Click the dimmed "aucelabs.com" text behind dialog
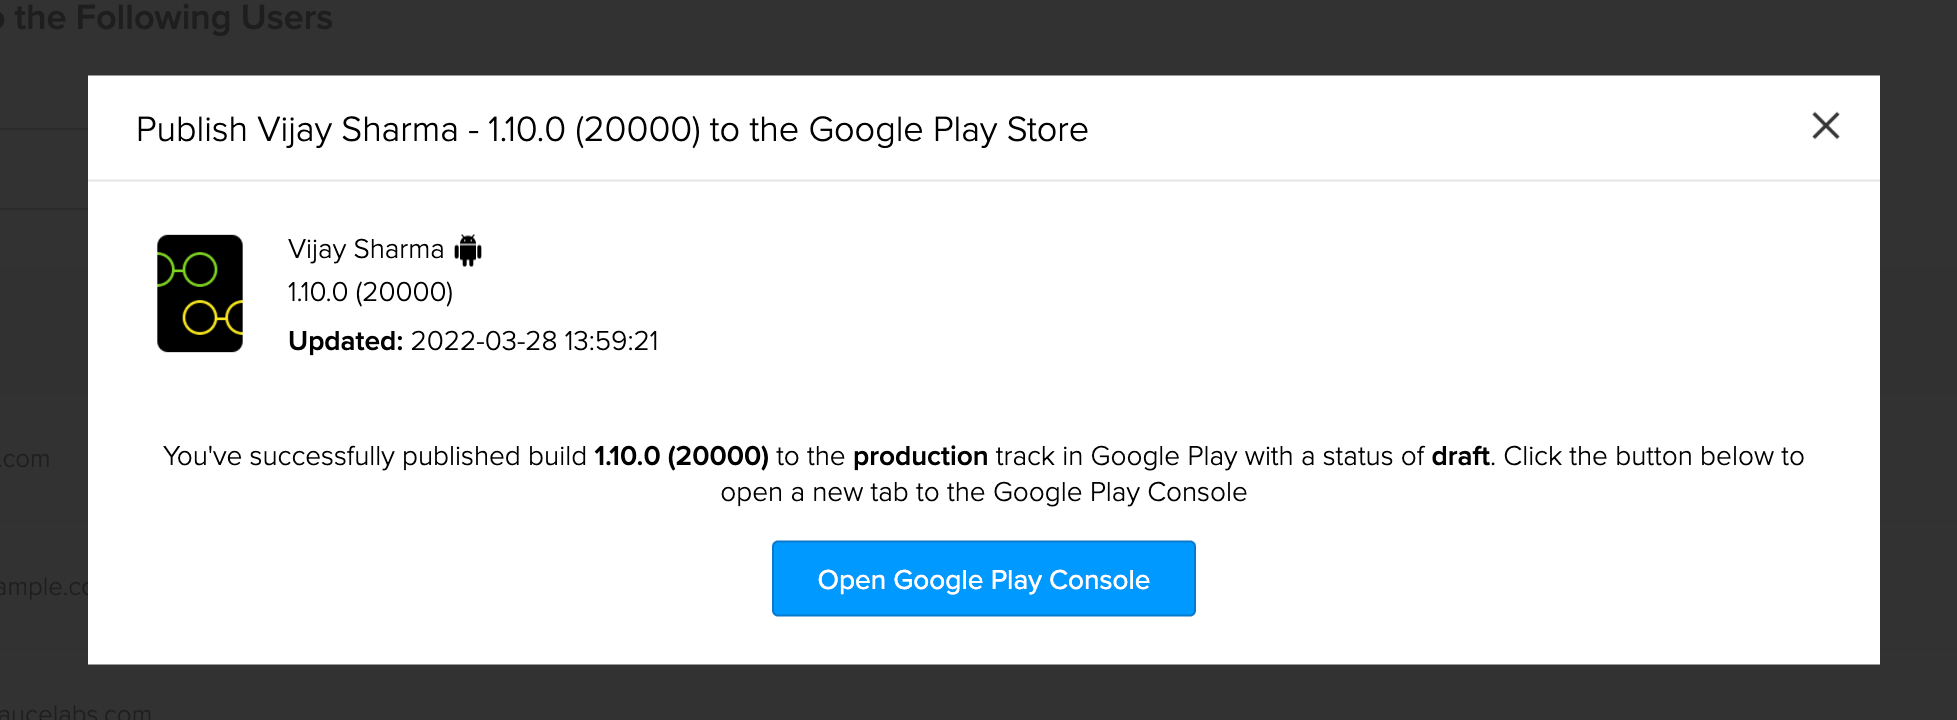This screenshot has width=1957, height=720. (x=77, y=712)
